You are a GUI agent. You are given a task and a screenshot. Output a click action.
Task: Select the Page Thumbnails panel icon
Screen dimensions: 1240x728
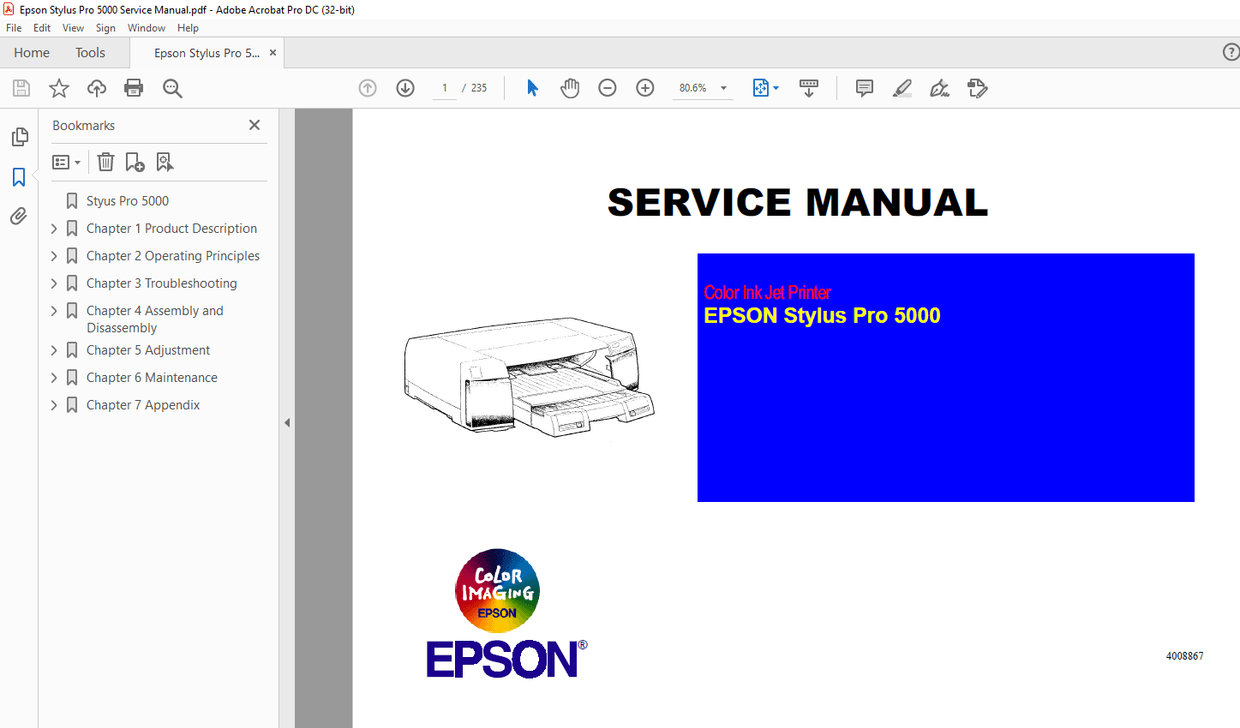(19, 136)
